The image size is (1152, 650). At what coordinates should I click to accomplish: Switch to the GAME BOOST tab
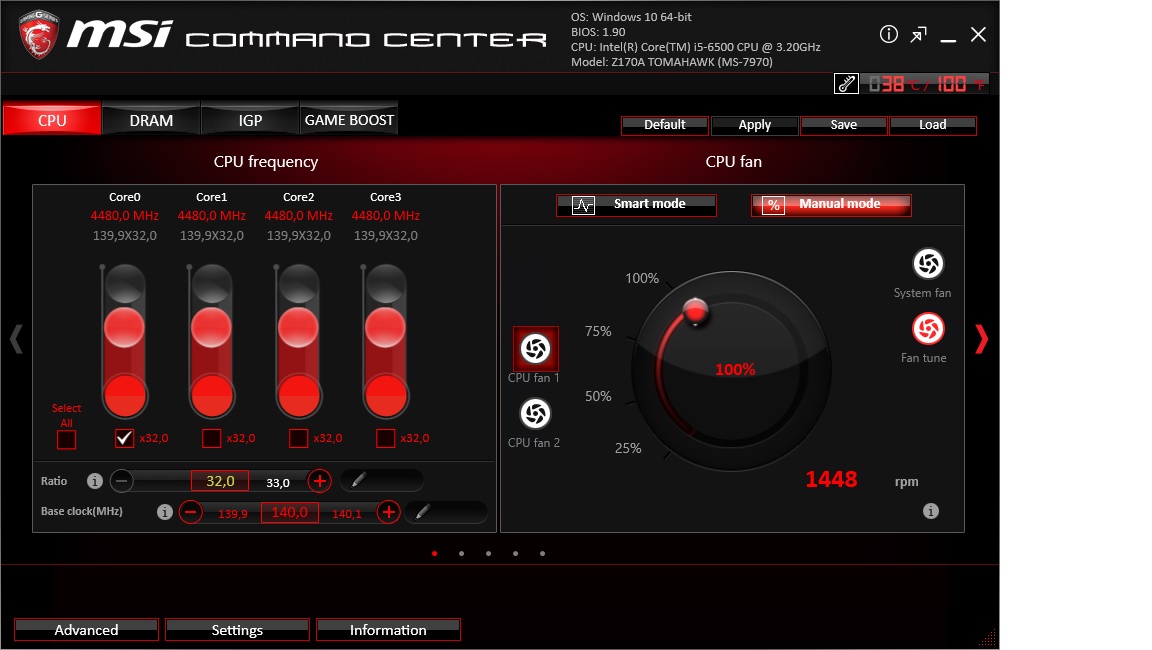(x=349, y=120)
